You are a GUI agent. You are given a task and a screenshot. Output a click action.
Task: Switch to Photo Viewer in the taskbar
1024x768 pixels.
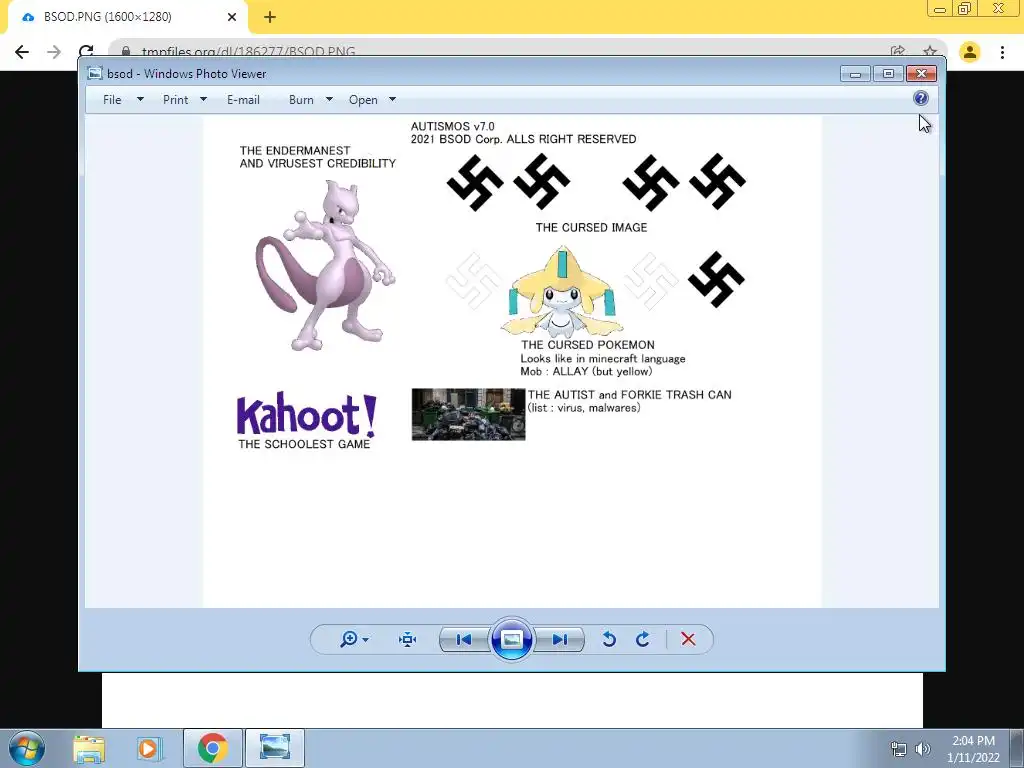click(275, 748)
